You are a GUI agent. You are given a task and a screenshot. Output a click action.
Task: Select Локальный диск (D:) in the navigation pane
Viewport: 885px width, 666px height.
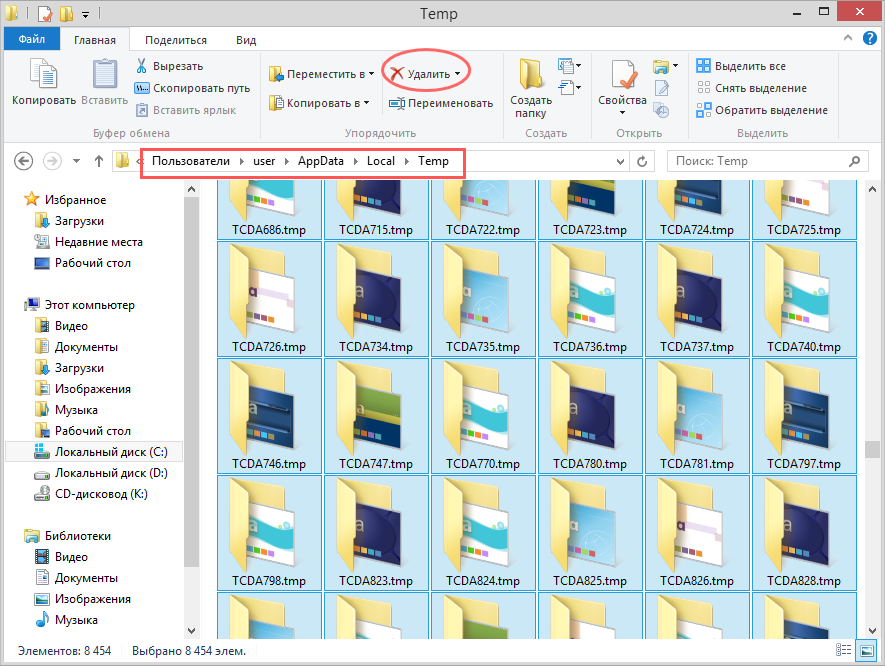point(111,473)
